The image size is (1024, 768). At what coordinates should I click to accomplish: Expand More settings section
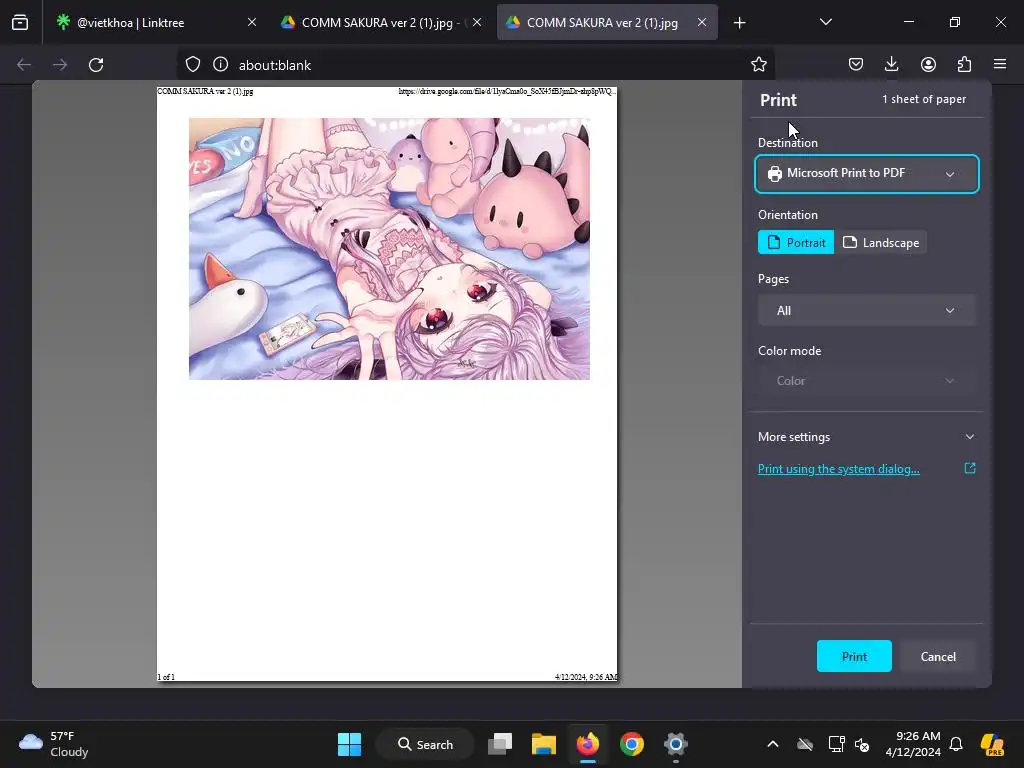pos(867,437)
